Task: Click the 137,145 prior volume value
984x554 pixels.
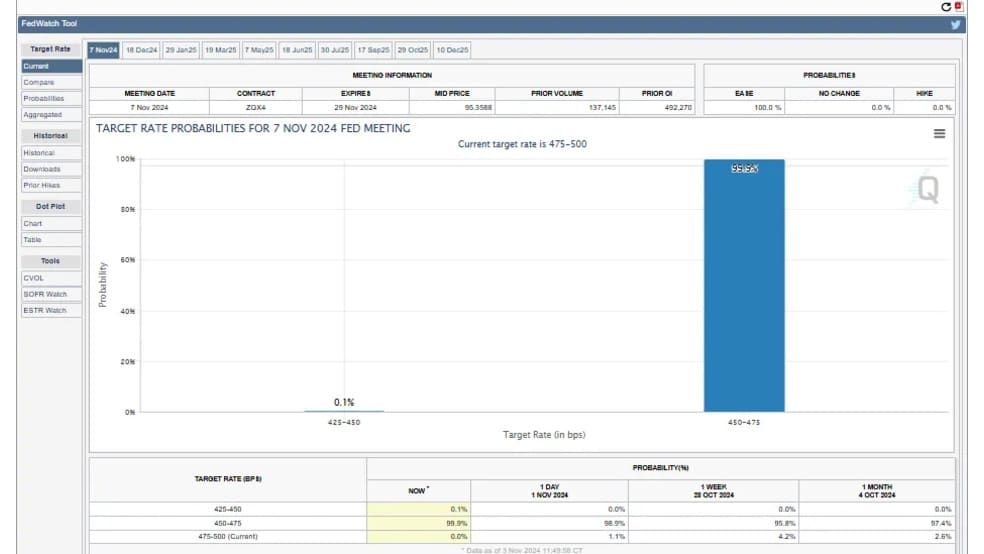Action: 602,107
